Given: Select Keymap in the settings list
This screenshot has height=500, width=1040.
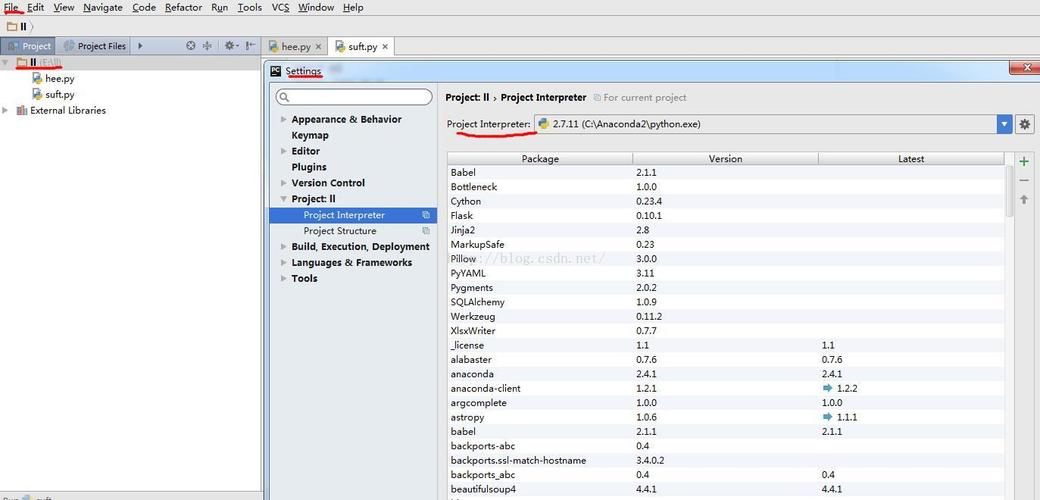Looking at the screenshot, I should pyautogui.click(x=310, y=135).
